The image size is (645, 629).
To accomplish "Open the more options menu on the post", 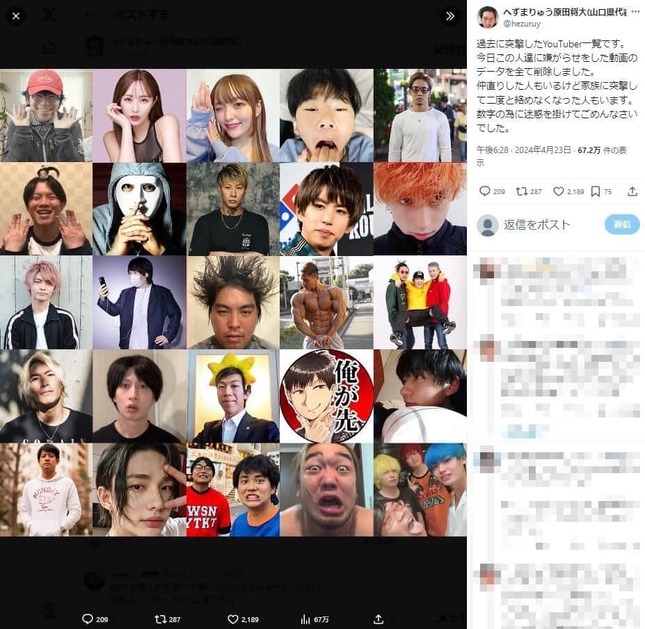I will pos(633,10).
